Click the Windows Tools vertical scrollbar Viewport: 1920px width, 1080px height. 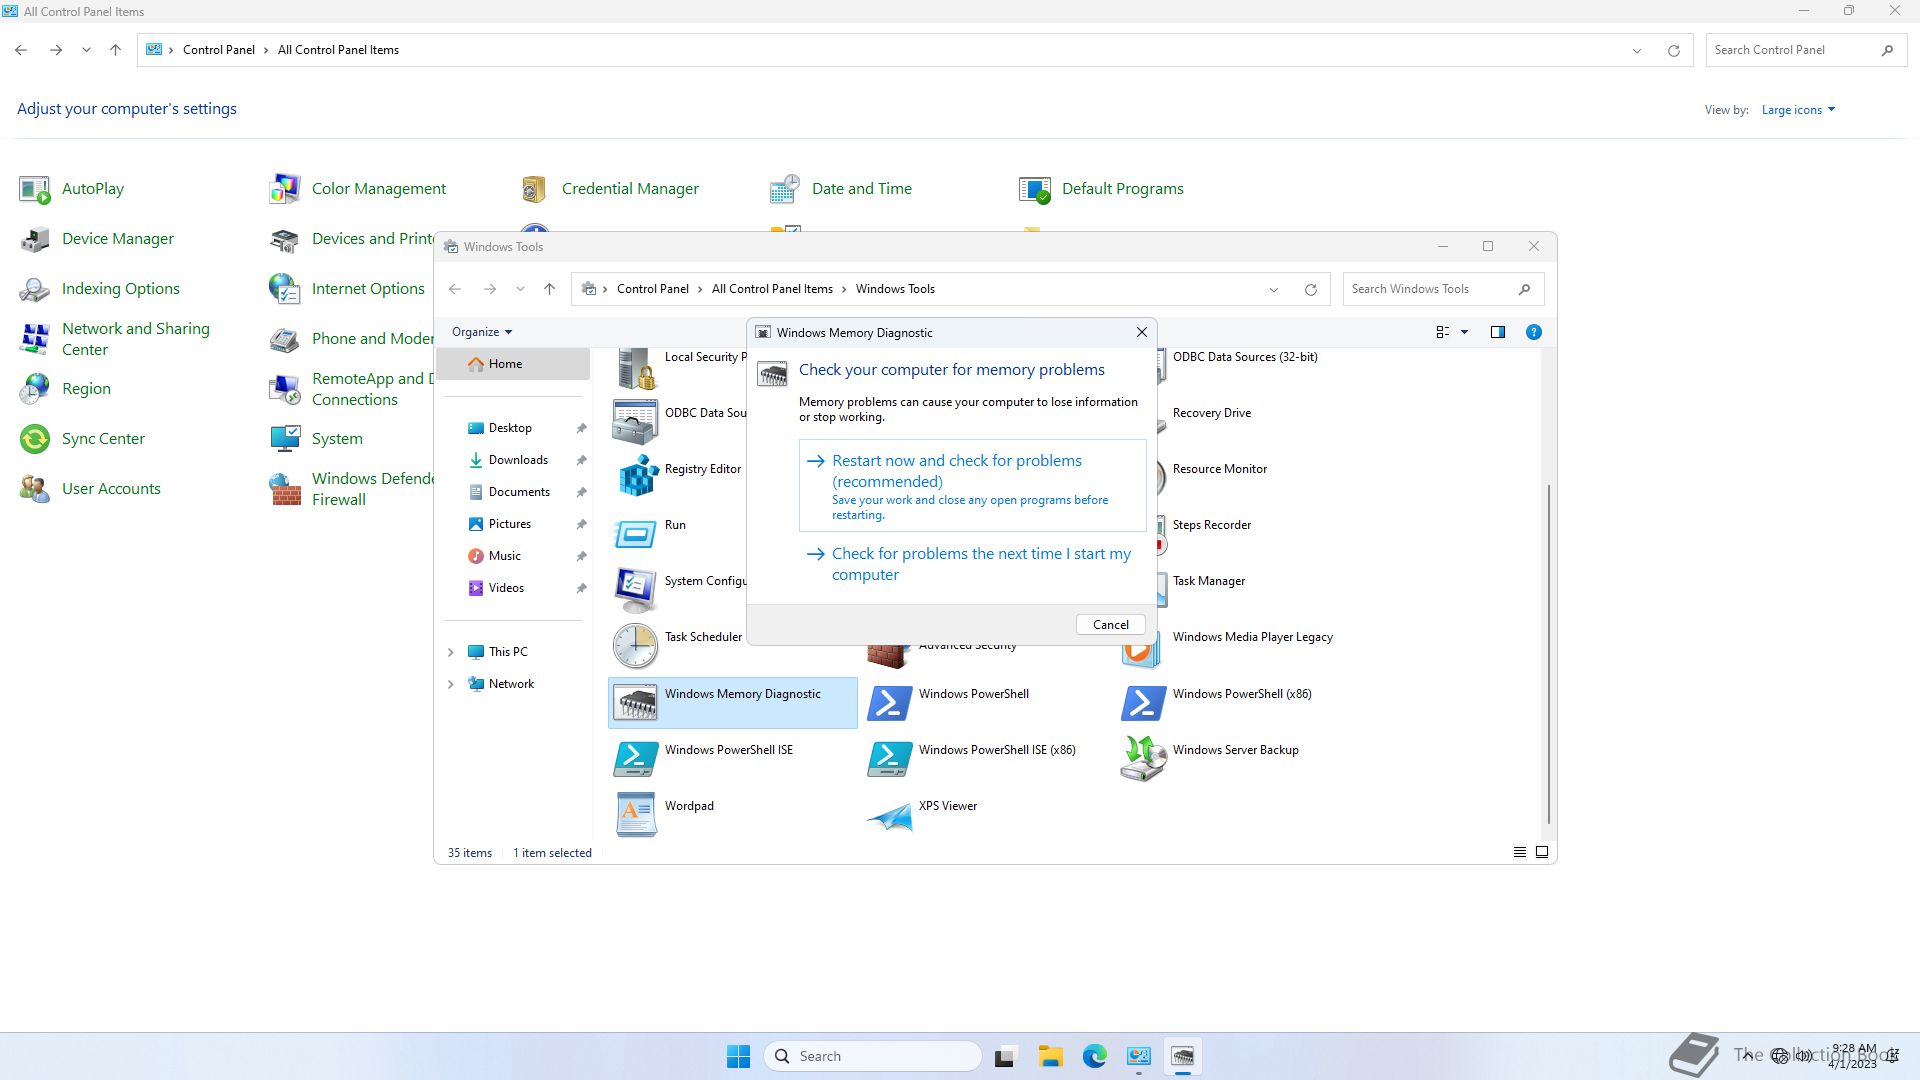[1549, 655]
